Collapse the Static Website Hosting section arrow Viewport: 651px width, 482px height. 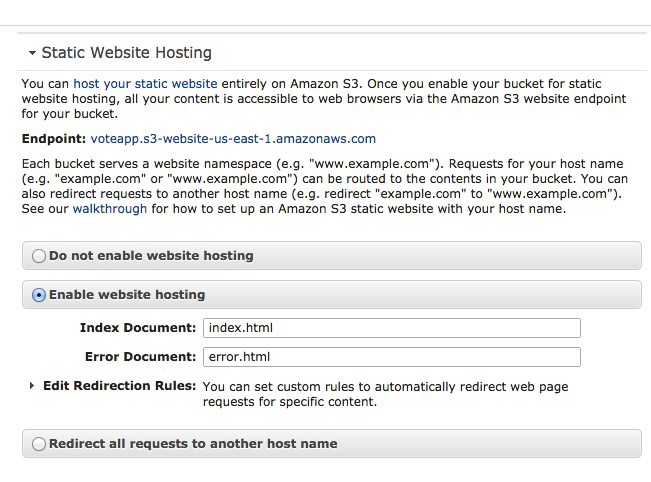tap(32, 53)
